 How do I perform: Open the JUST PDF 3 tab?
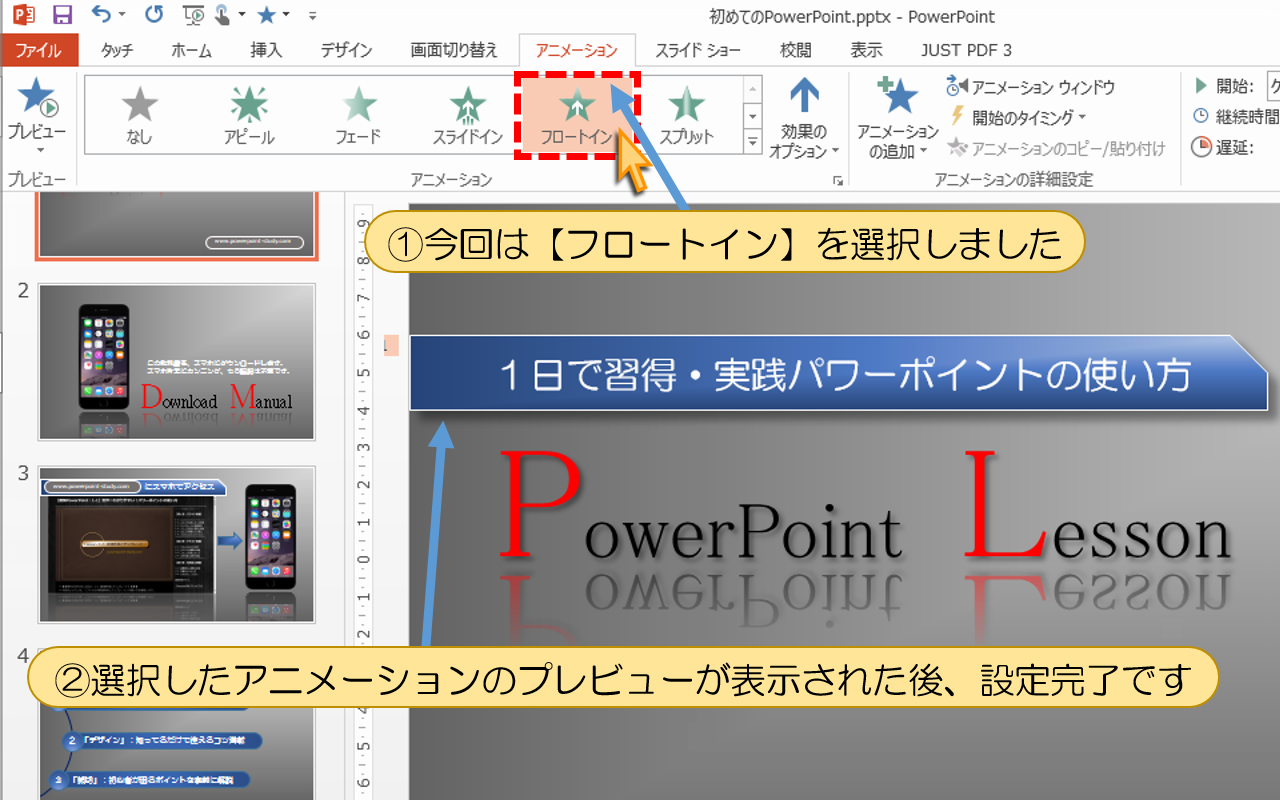(x=966, y=50)
